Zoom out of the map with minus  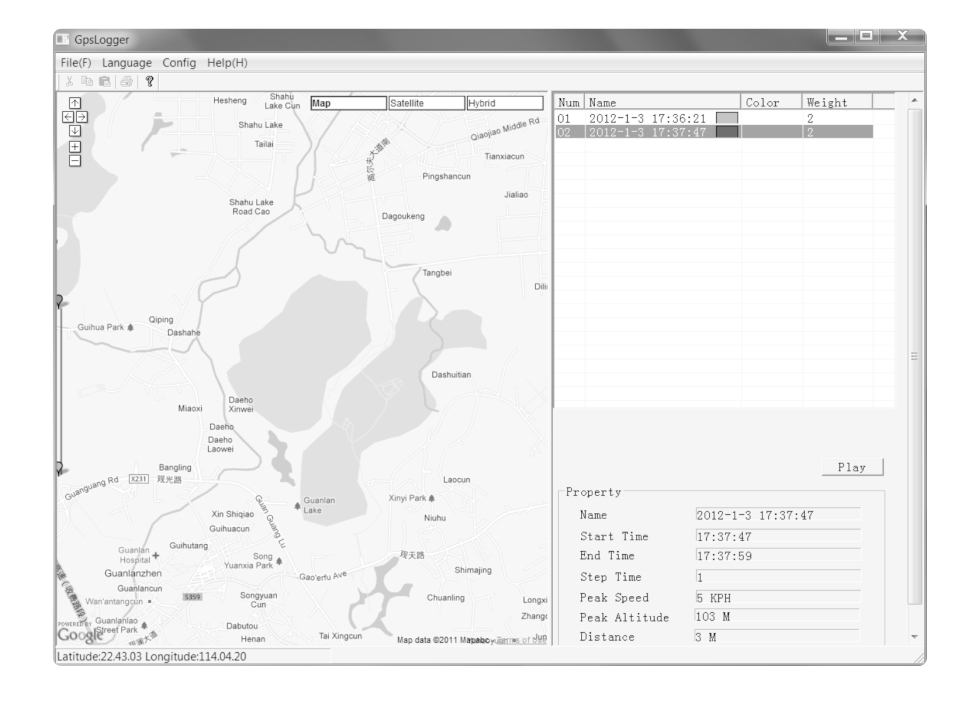(x=74, y=159)
